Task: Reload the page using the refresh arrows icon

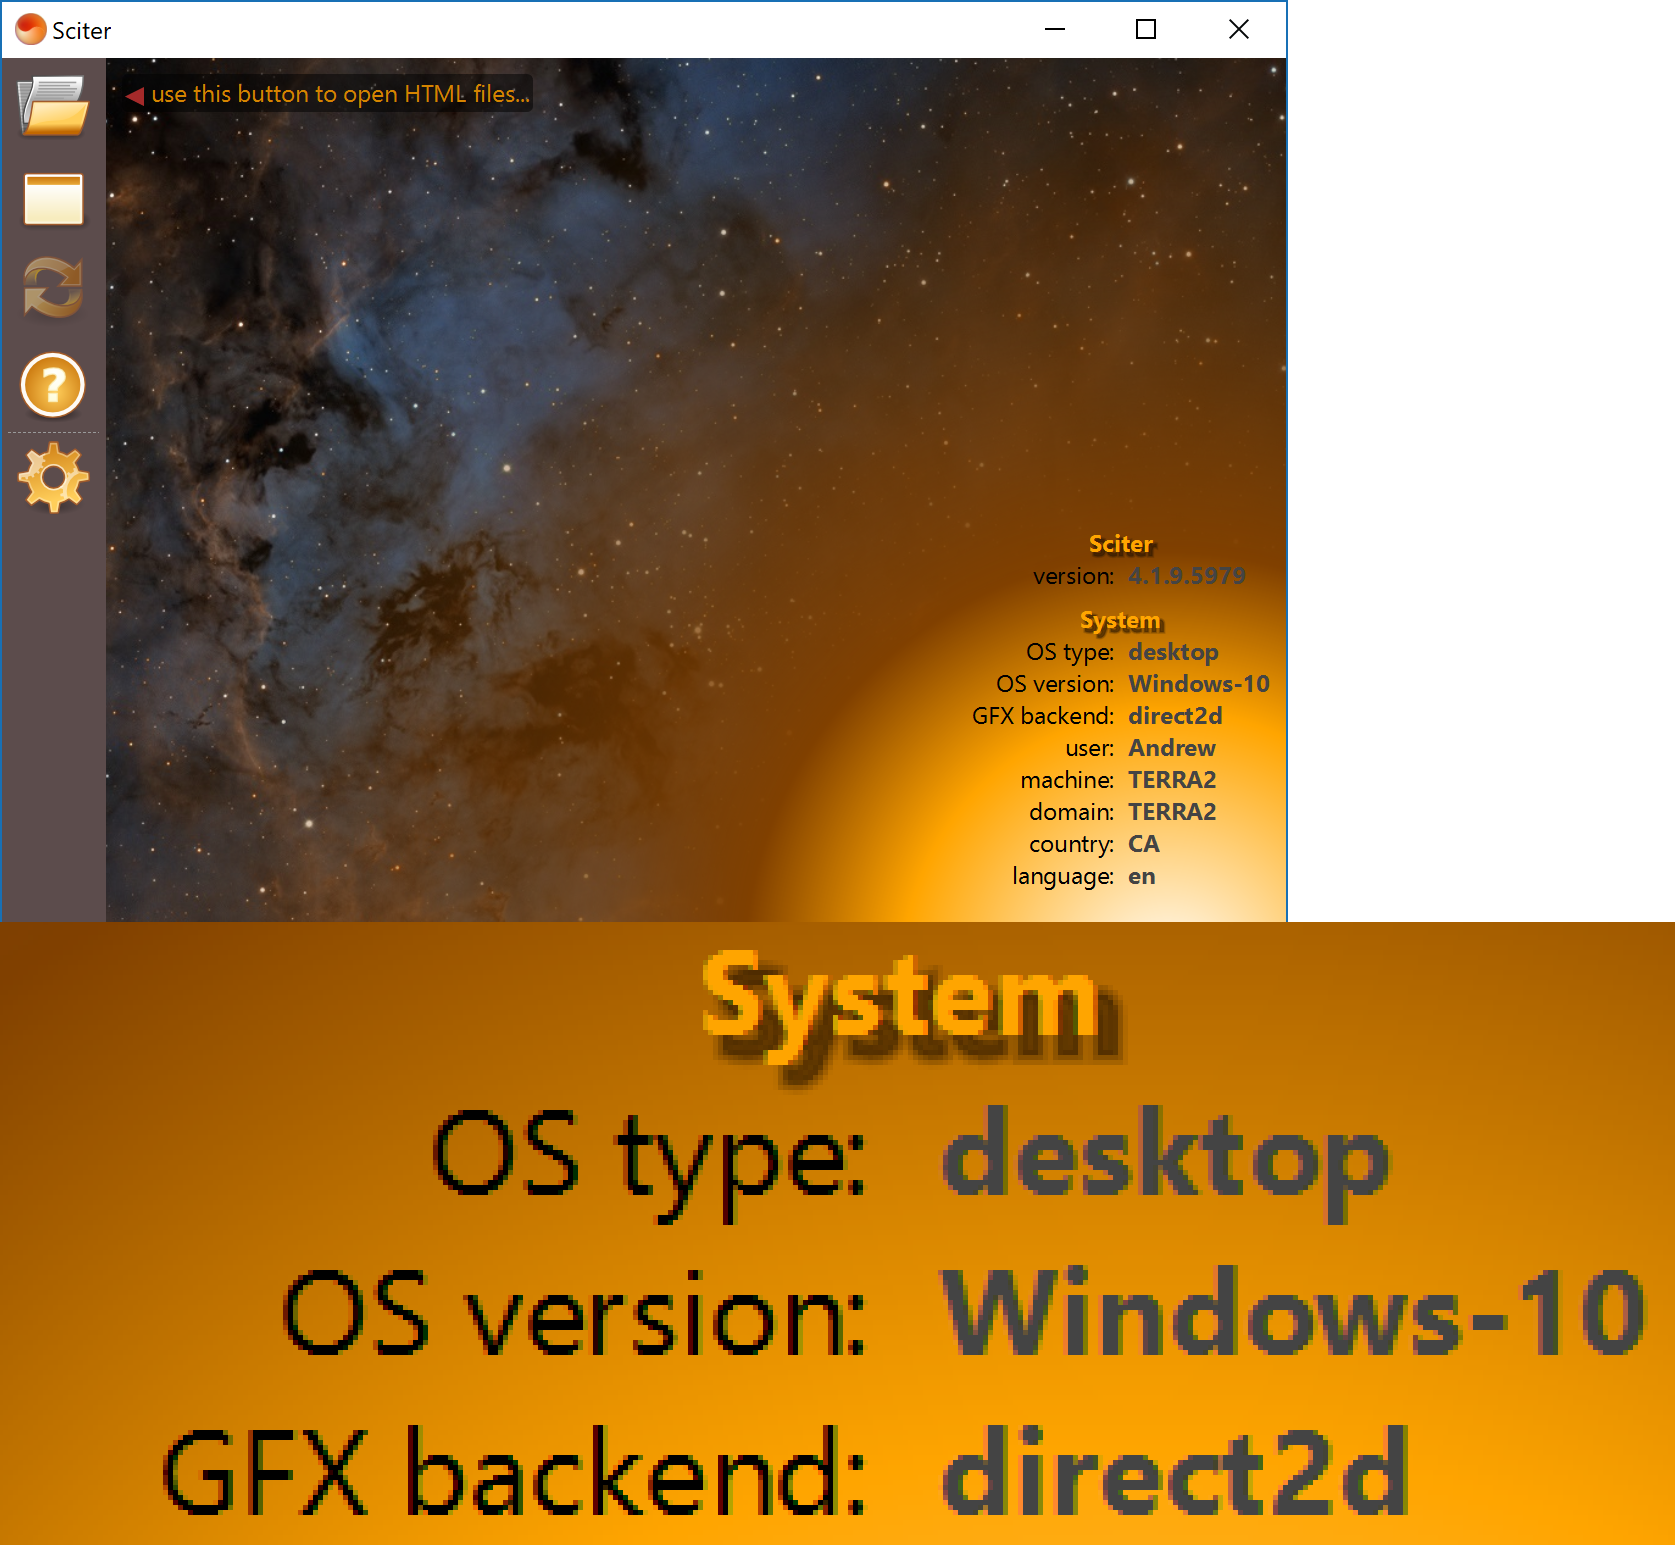Action: [53, 288]
